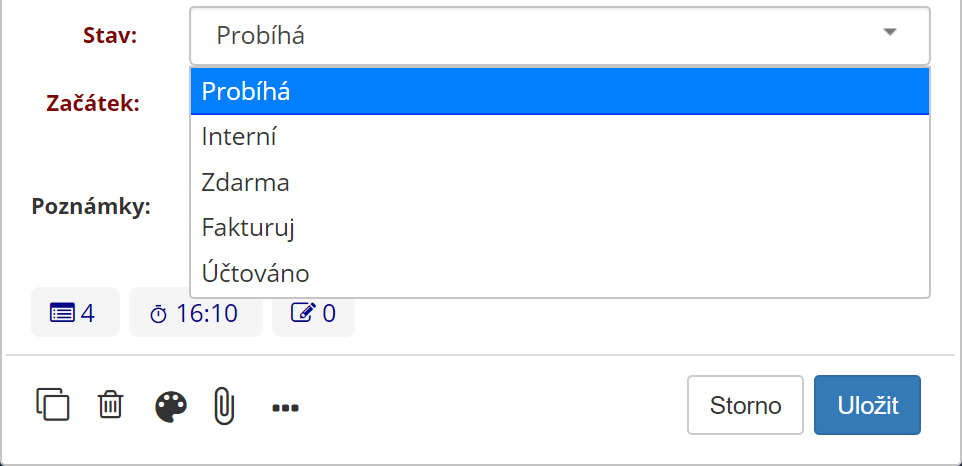This screenshot has height=466, width=962.
Task: Open more actions via three-dots icon
Action: [x=285, y=408]
